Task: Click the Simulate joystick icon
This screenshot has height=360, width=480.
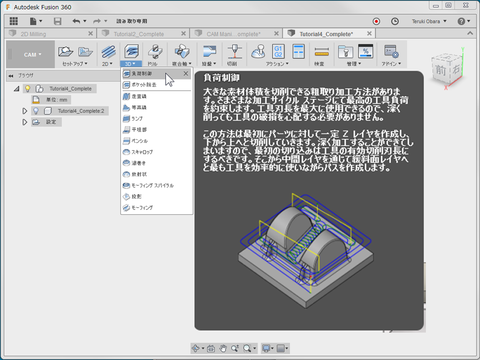Action: [258, 52]
